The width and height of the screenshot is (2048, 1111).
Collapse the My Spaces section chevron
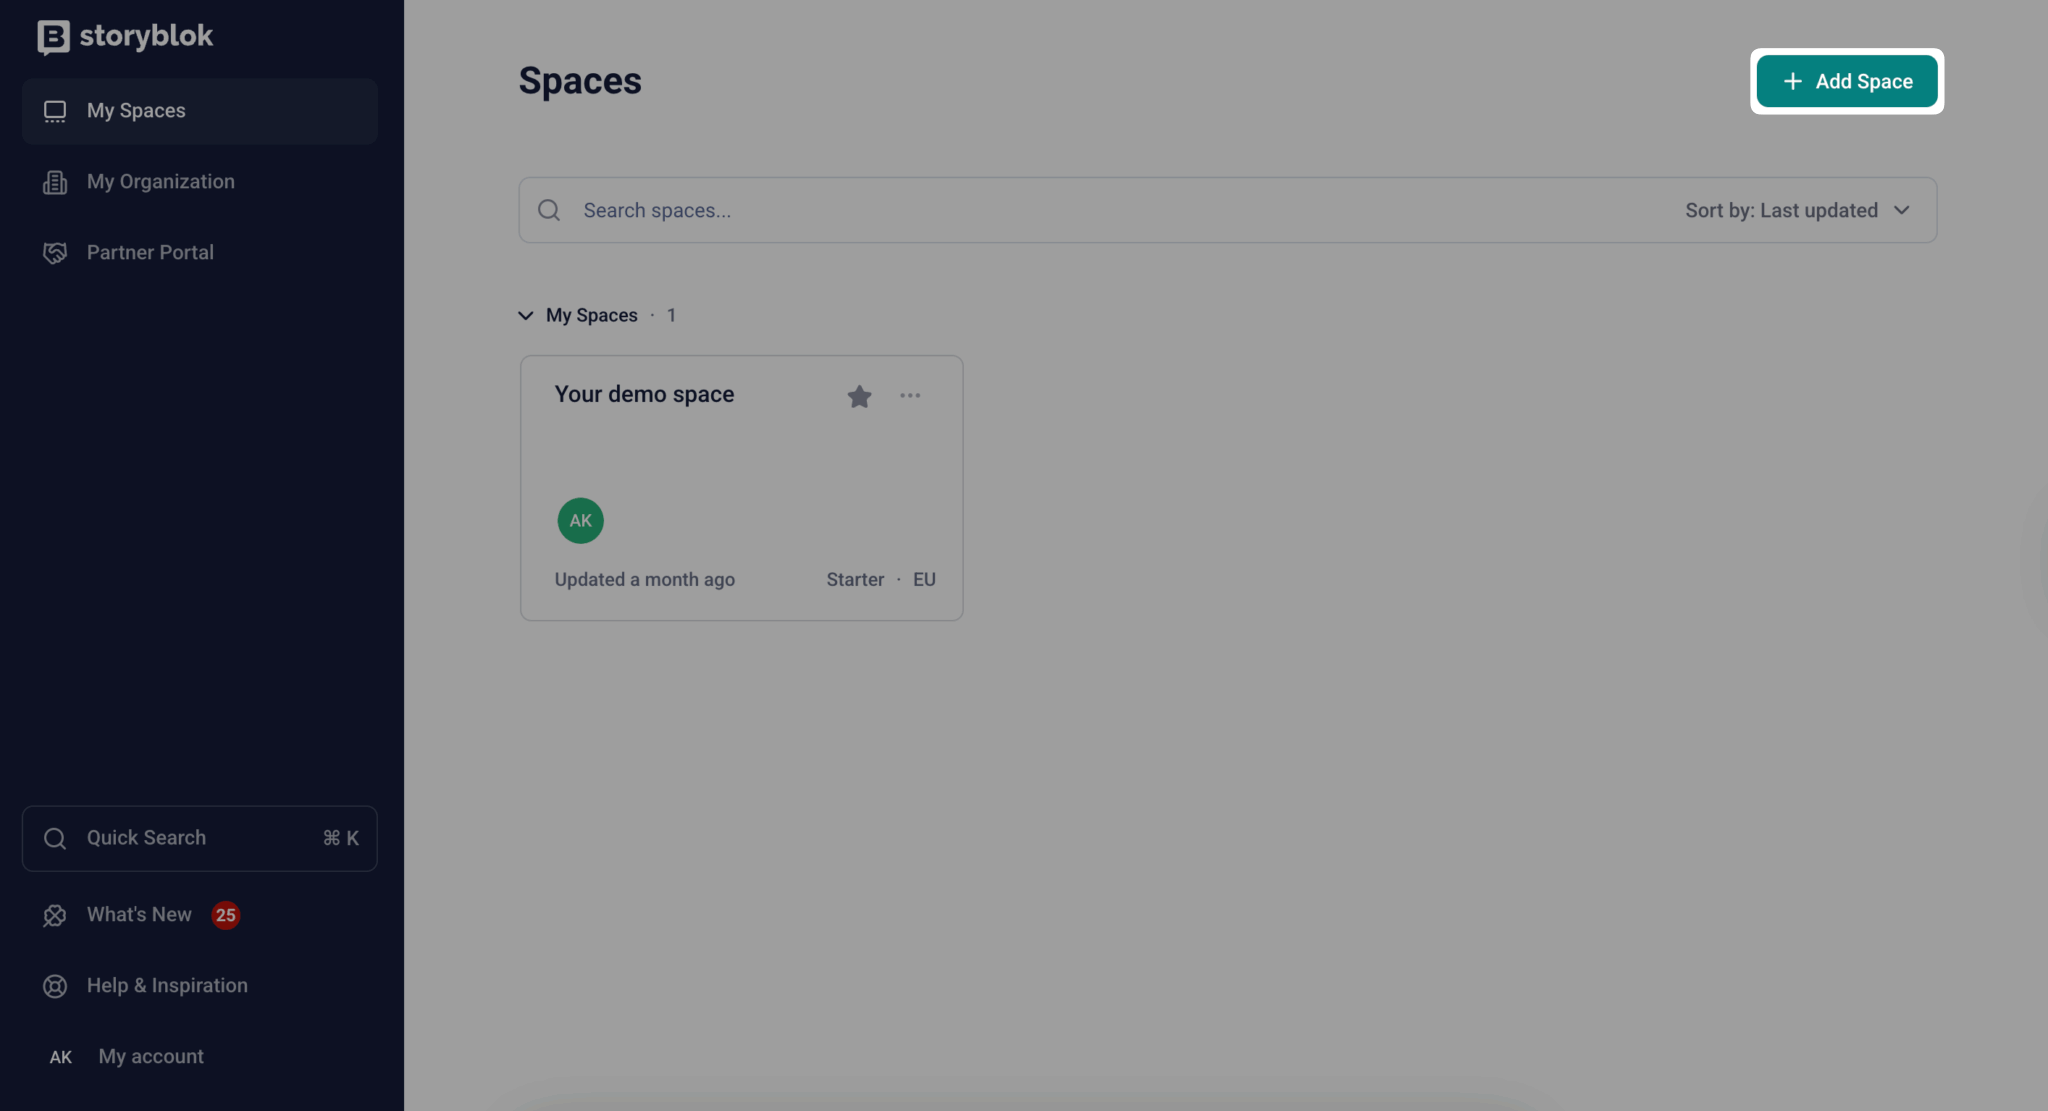pos(526,316)
